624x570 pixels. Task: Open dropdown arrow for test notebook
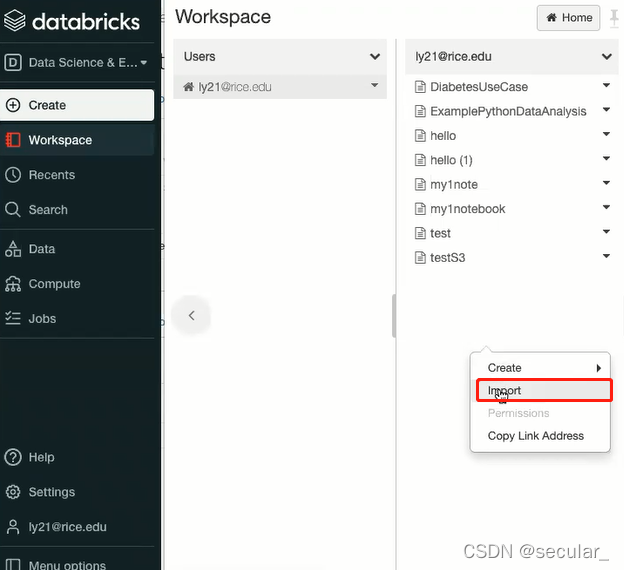click(x=606, y=231)
